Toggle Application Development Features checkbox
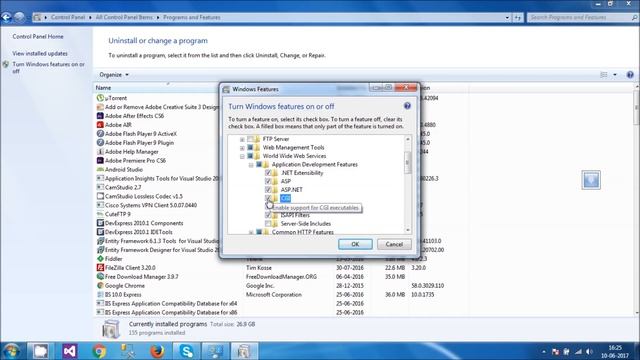 (259, 164)
